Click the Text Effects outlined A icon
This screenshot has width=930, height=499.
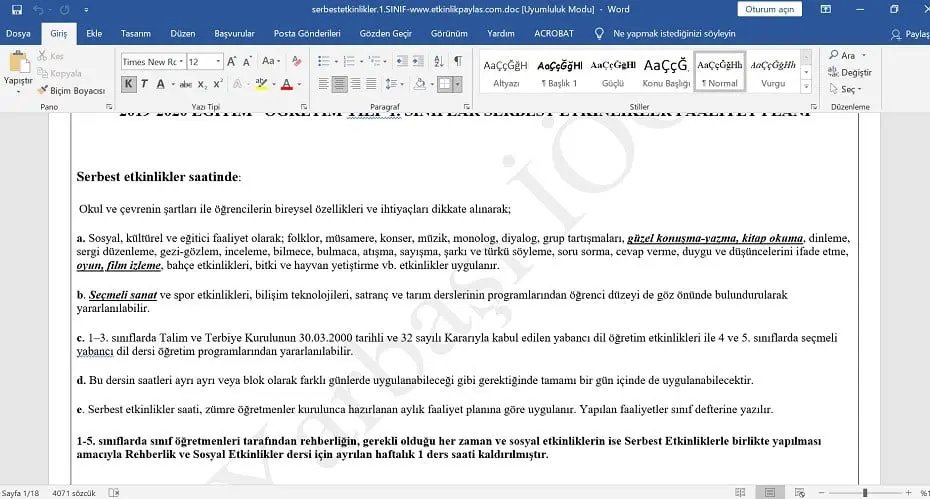pyautogui.click(x=238, y=84)
